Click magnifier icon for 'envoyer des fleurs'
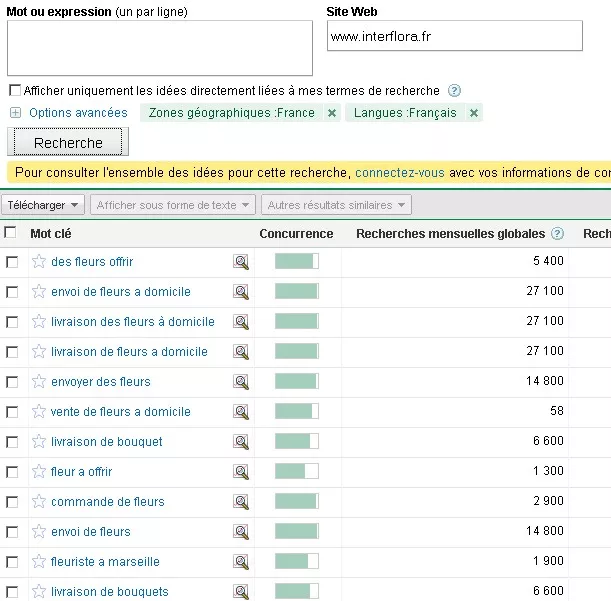This screenshot has height=601, width=611. pos(241,382)
